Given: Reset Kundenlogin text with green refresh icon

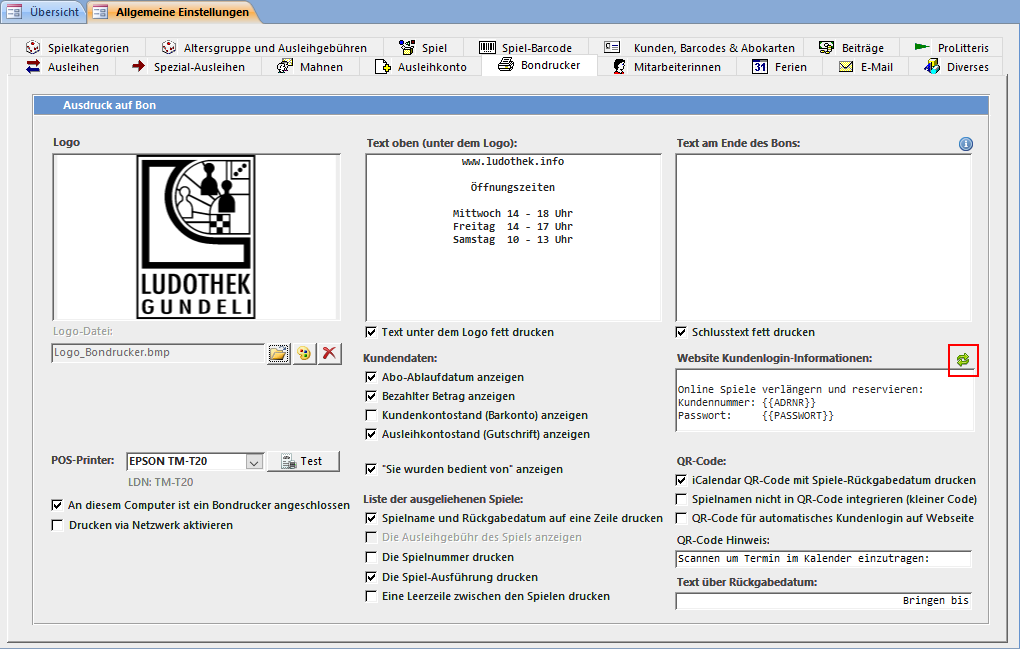Looking at the screenshot, I should pyautogui.click(x=963, y=360).
